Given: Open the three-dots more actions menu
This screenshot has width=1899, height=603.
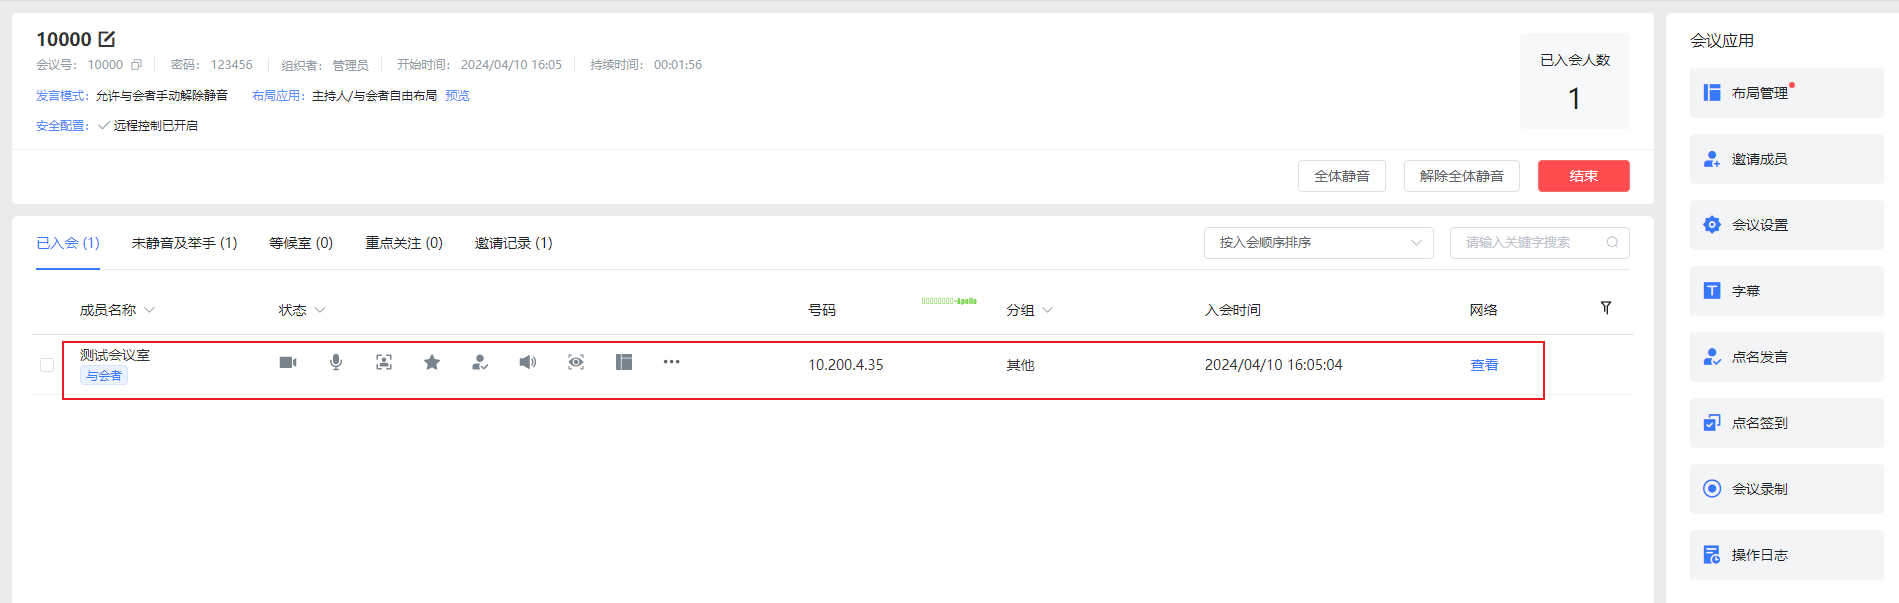Looking at the screenshot, I should [671, 362].
